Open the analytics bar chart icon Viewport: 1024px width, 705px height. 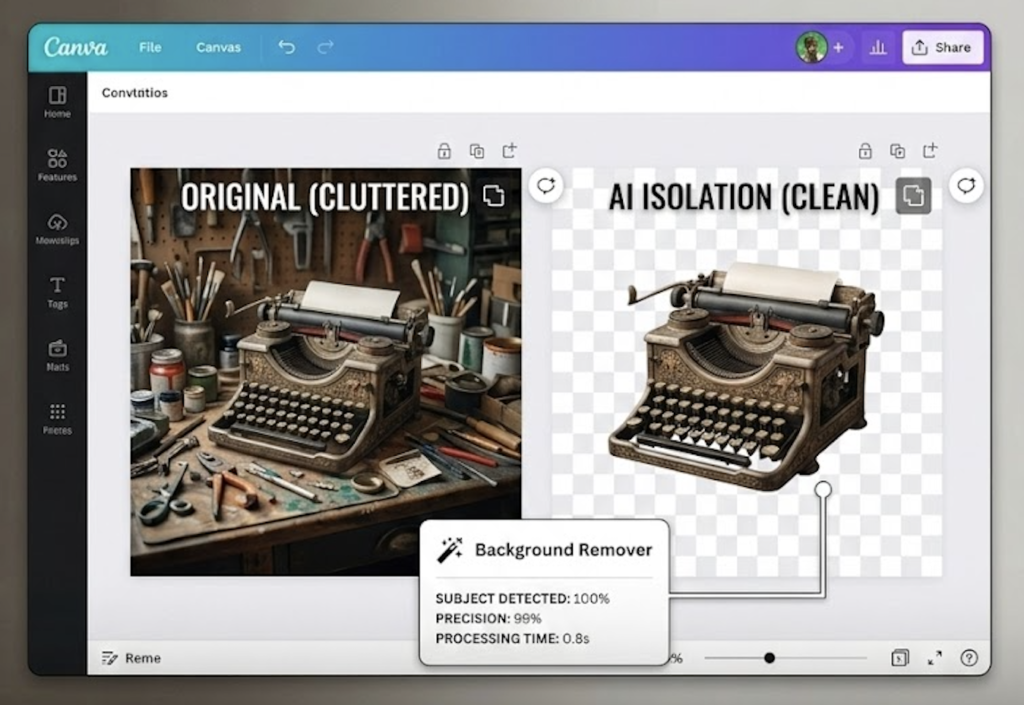coord(878,47)
